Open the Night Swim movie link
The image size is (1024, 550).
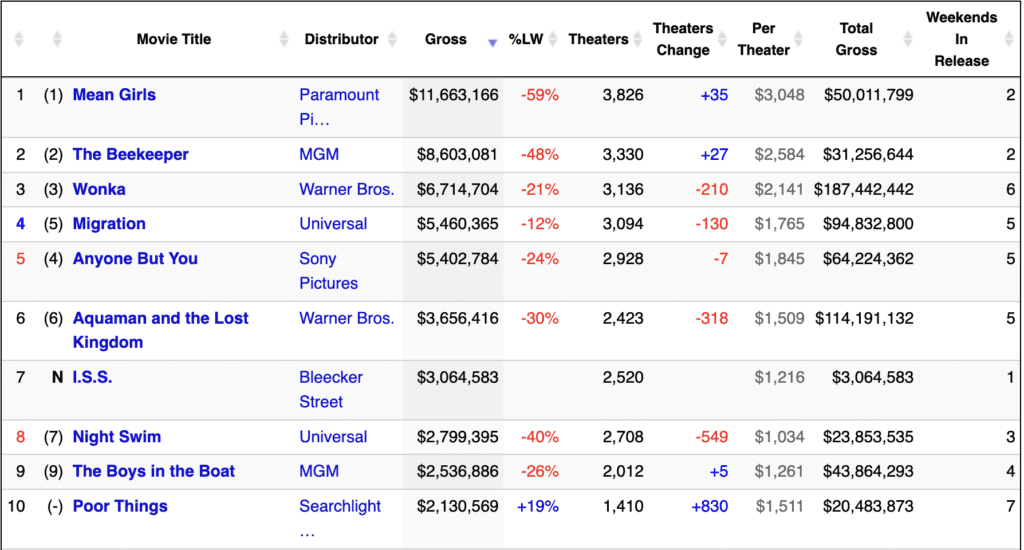117,437
